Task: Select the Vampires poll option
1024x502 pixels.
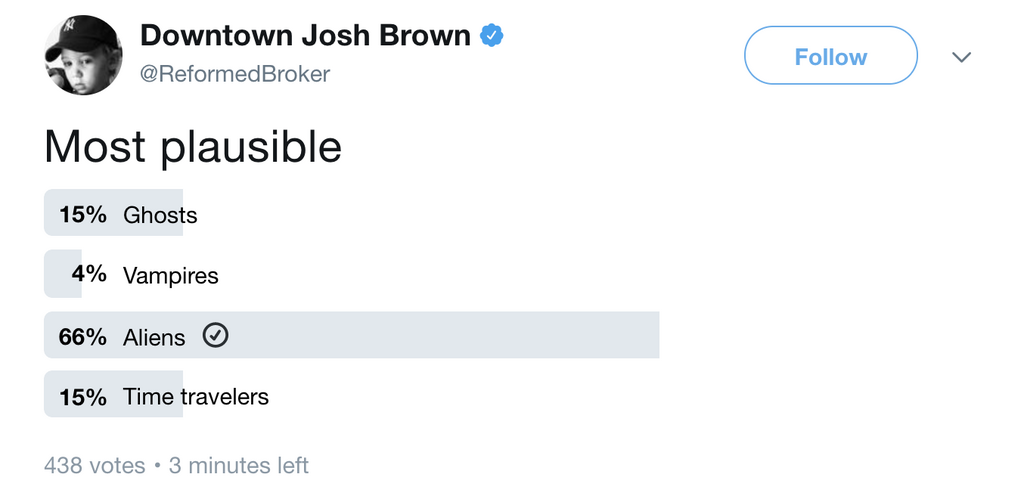Action: point(170,275)
